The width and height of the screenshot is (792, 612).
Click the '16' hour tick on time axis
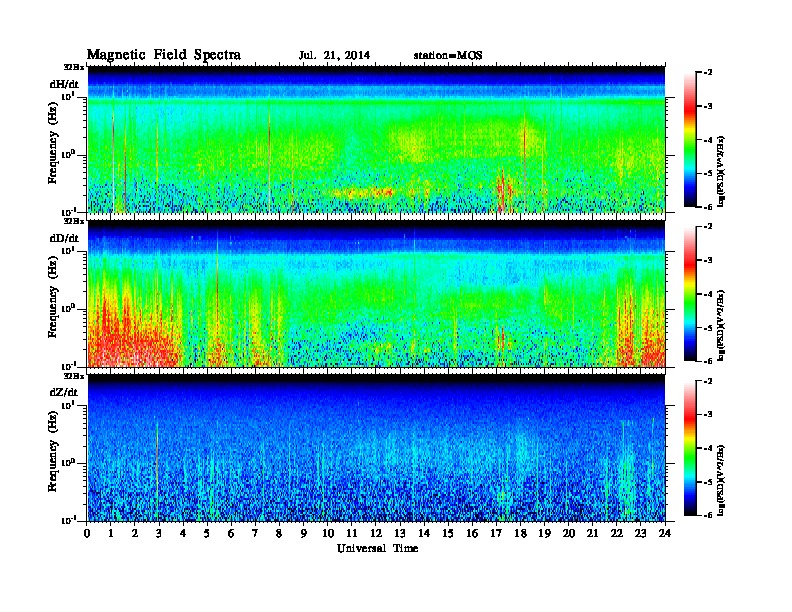click(x=472, y=534)
